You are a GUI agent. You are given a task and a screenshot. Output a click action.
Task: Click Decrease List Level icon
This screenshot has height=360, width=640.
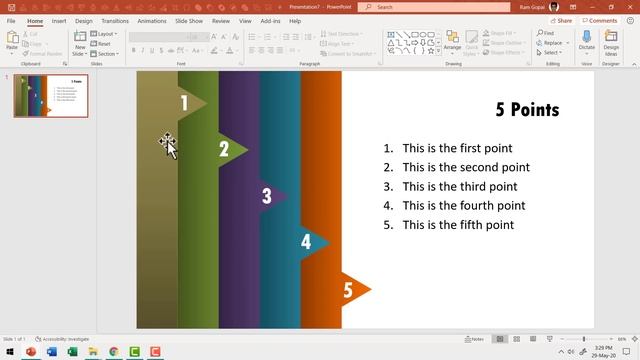pyautogui.click(x=286, y=37)
